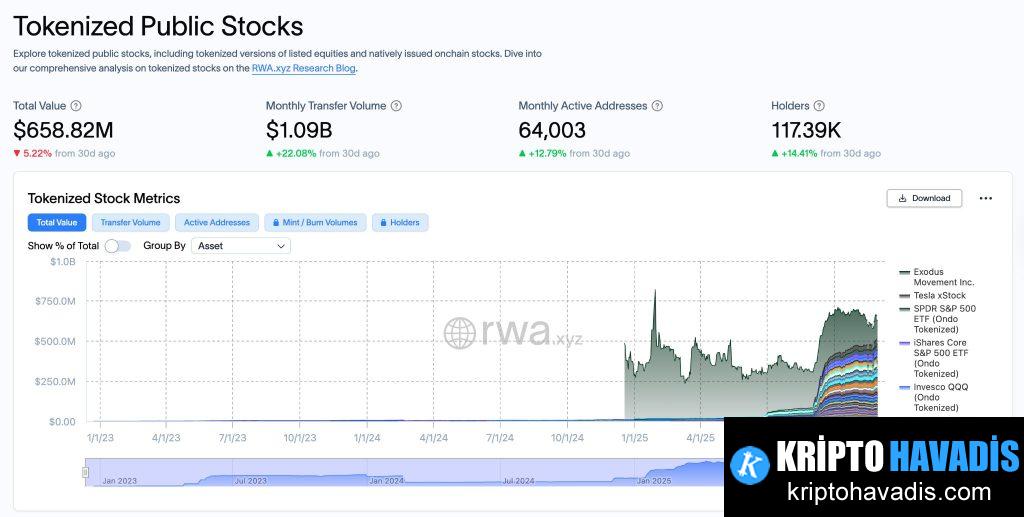This screenshot has width=1024, height=517.
Task: Switch to the Transfer Volume tab
Action: 131,223
